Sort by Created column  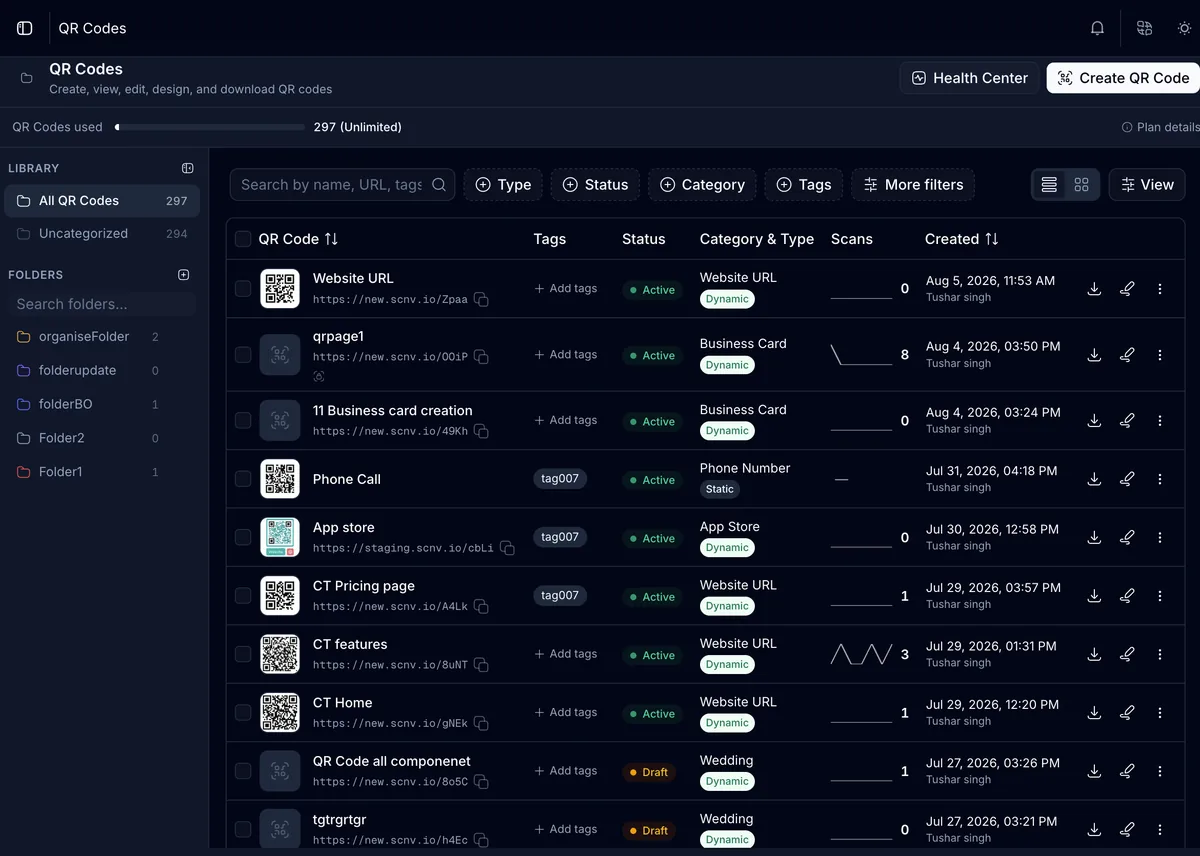click(962, 239)
